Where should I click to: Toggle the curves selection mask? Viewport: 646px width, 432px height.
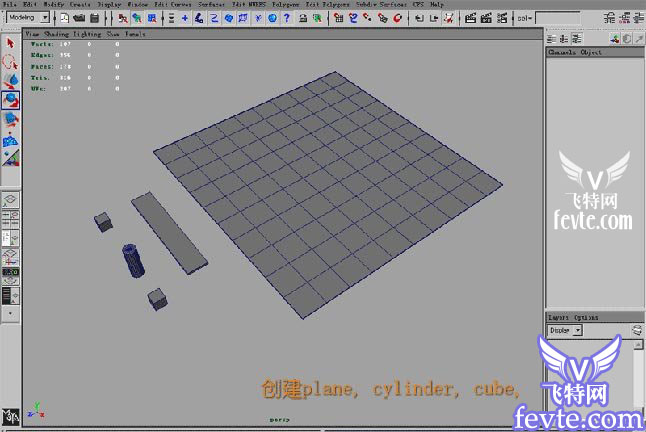click(214, 18)
